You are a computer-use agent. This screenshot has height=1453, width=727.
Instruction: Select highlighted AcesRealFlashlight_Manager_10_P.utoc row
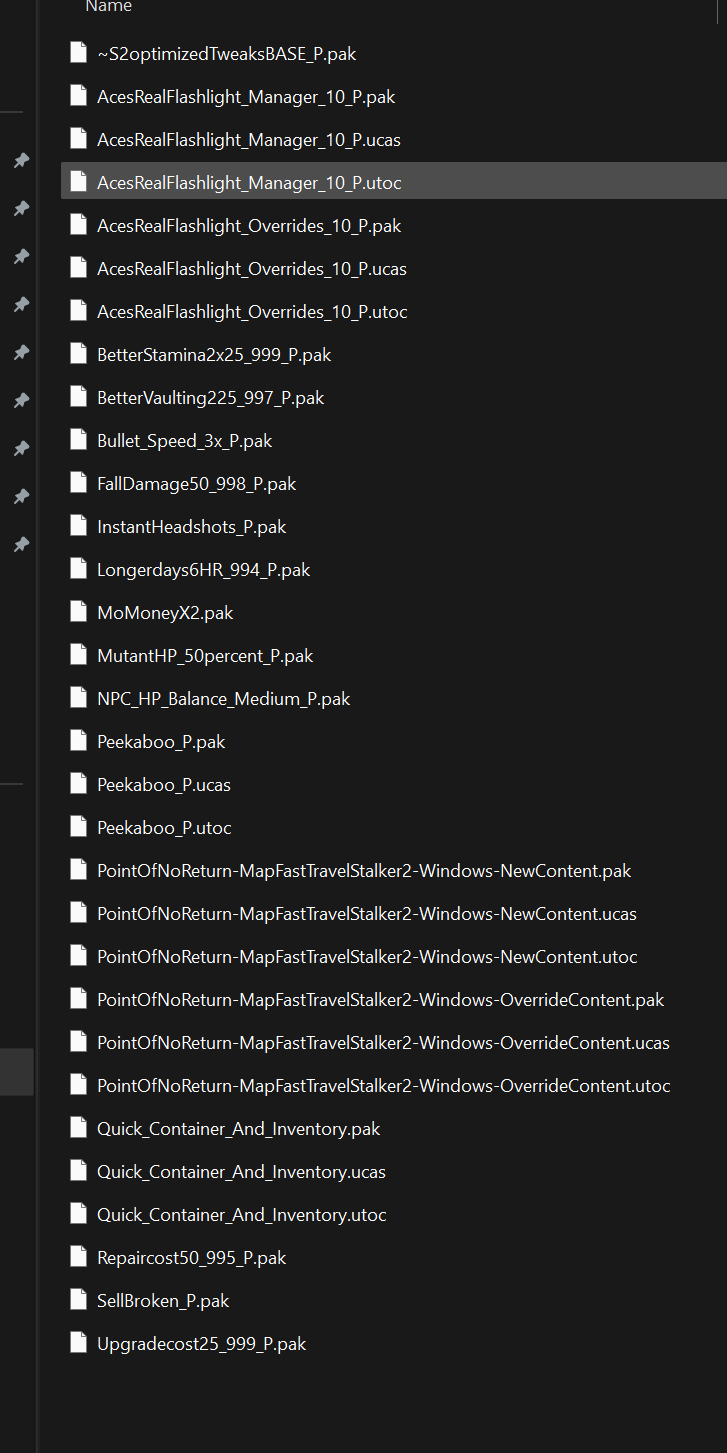pos(394,183)
